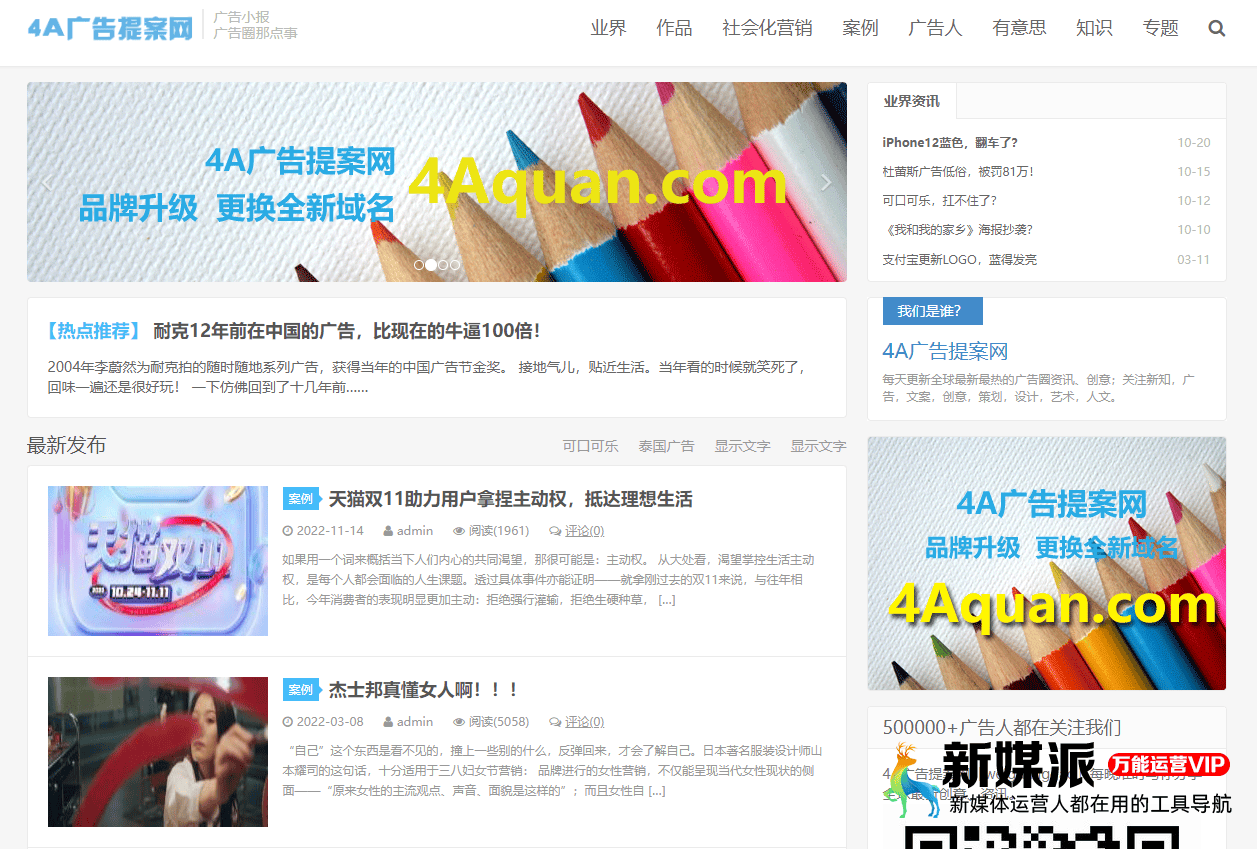Open comments link on 杰士邦 article
This screenshot has width=1257, height=849.
coord(584,722)
